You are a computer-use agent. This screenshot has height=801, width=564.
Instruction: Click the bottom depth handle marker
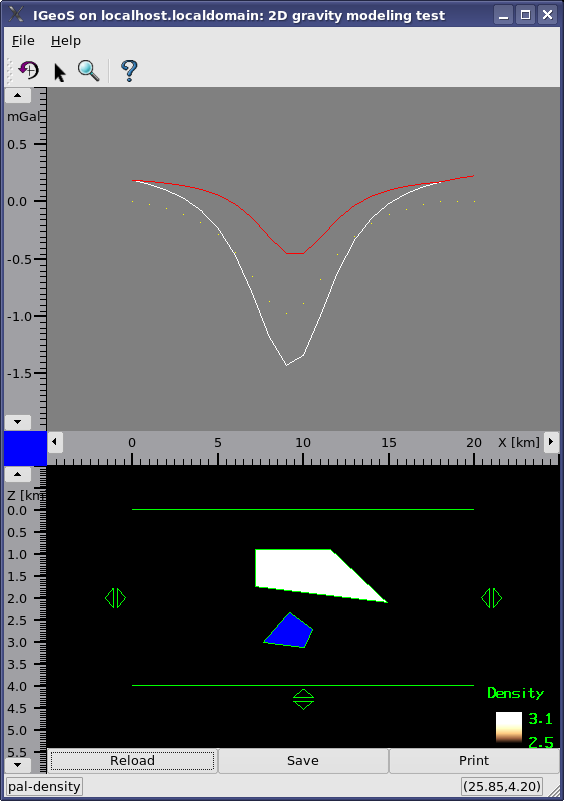click(303, 699)
